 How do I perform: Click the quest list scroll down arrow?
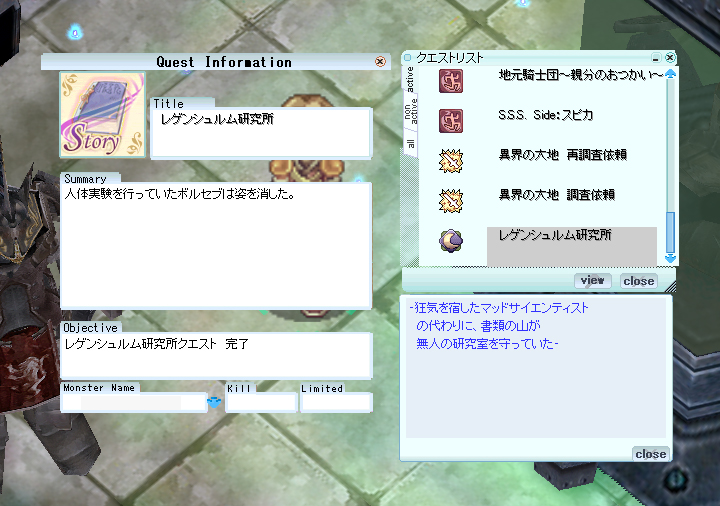(x=670, y=258)
